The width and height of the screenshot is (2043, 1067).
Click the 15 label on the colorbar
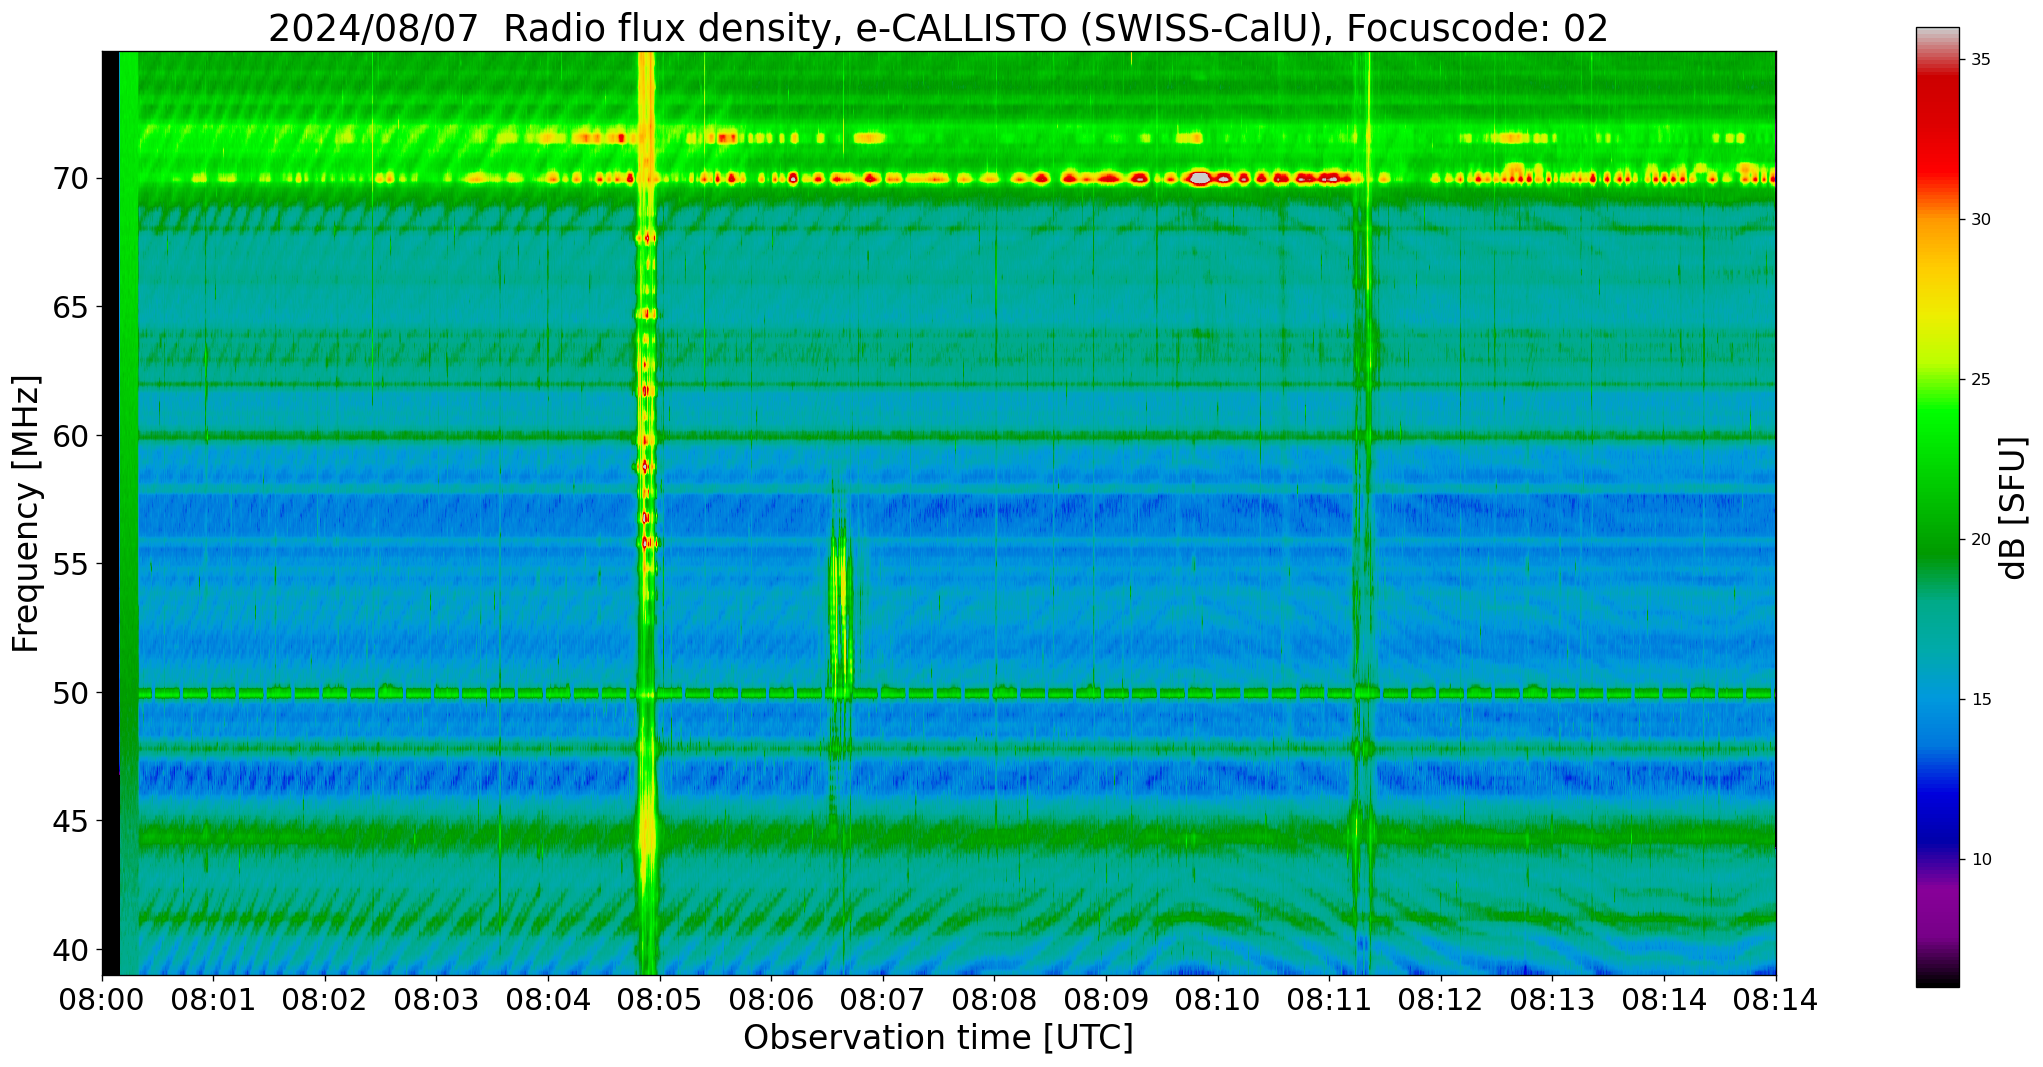pos(1980,700)
